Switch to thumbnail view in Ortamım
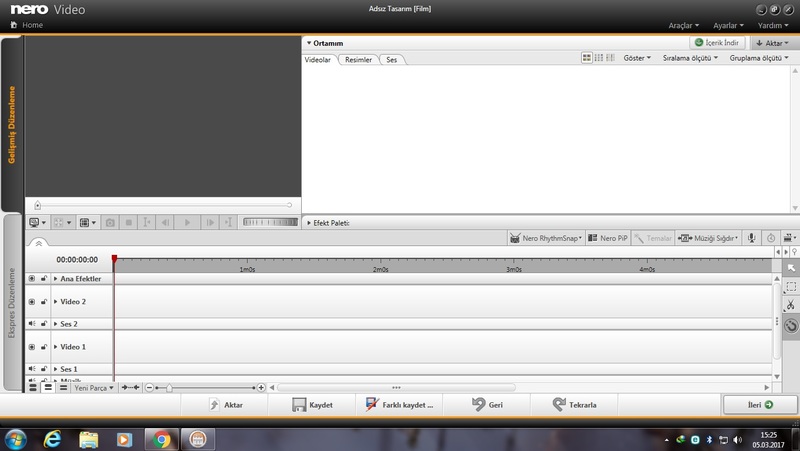Viewport: 800px width, 451px height. 587,58
